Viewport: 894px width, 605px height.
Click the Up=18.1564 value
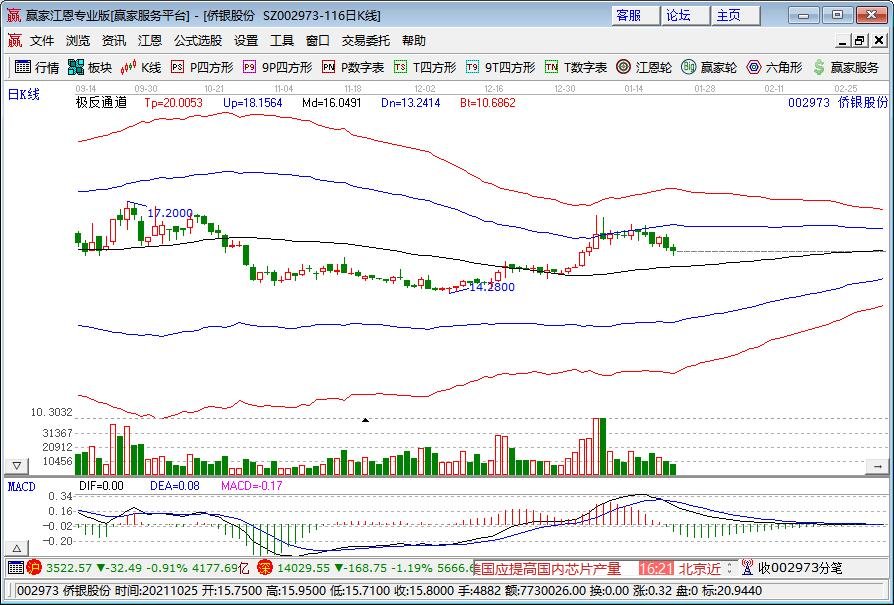[253, 103]
